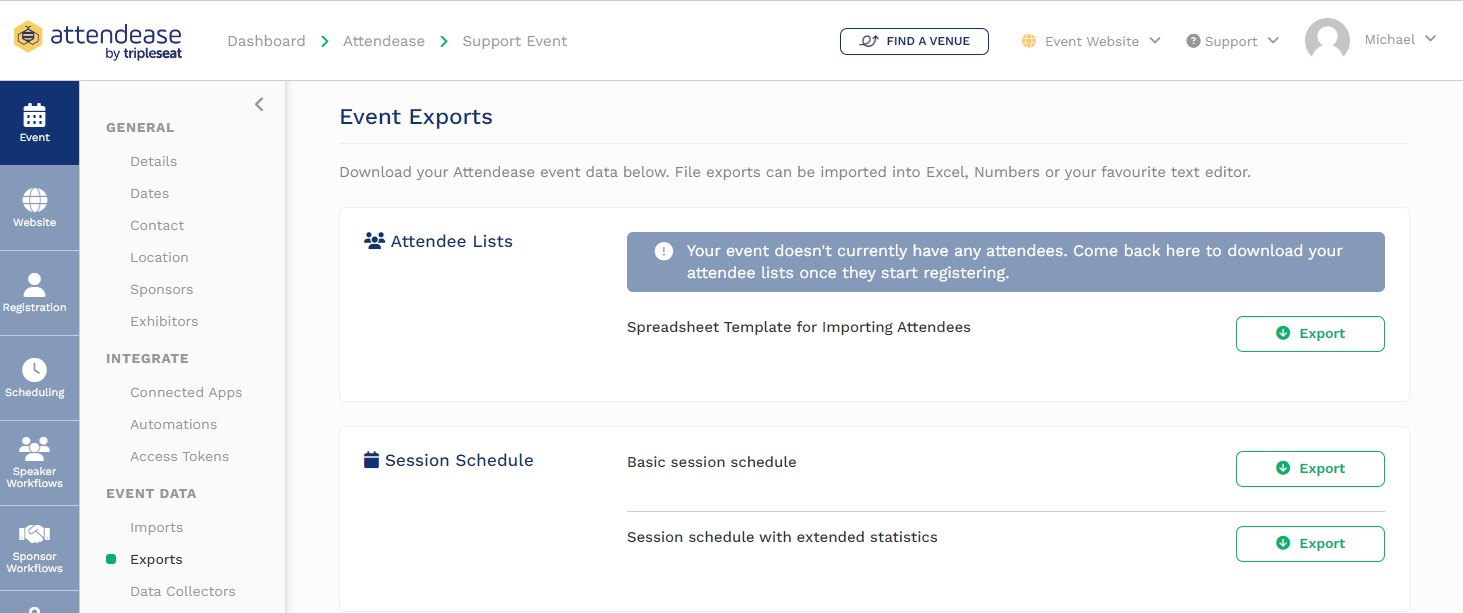Open the Event Website dropdown

pyautogui.click(x=1089, y=41)
